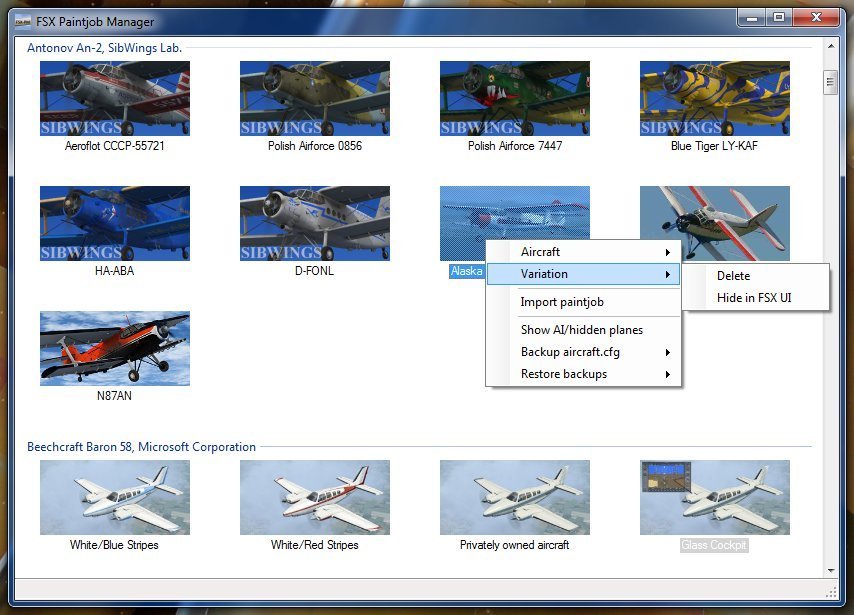The image size is (854, 615).
Task: Select the Blue Tiger LY-KAF thumbnail
Action: tap(715, 98)
